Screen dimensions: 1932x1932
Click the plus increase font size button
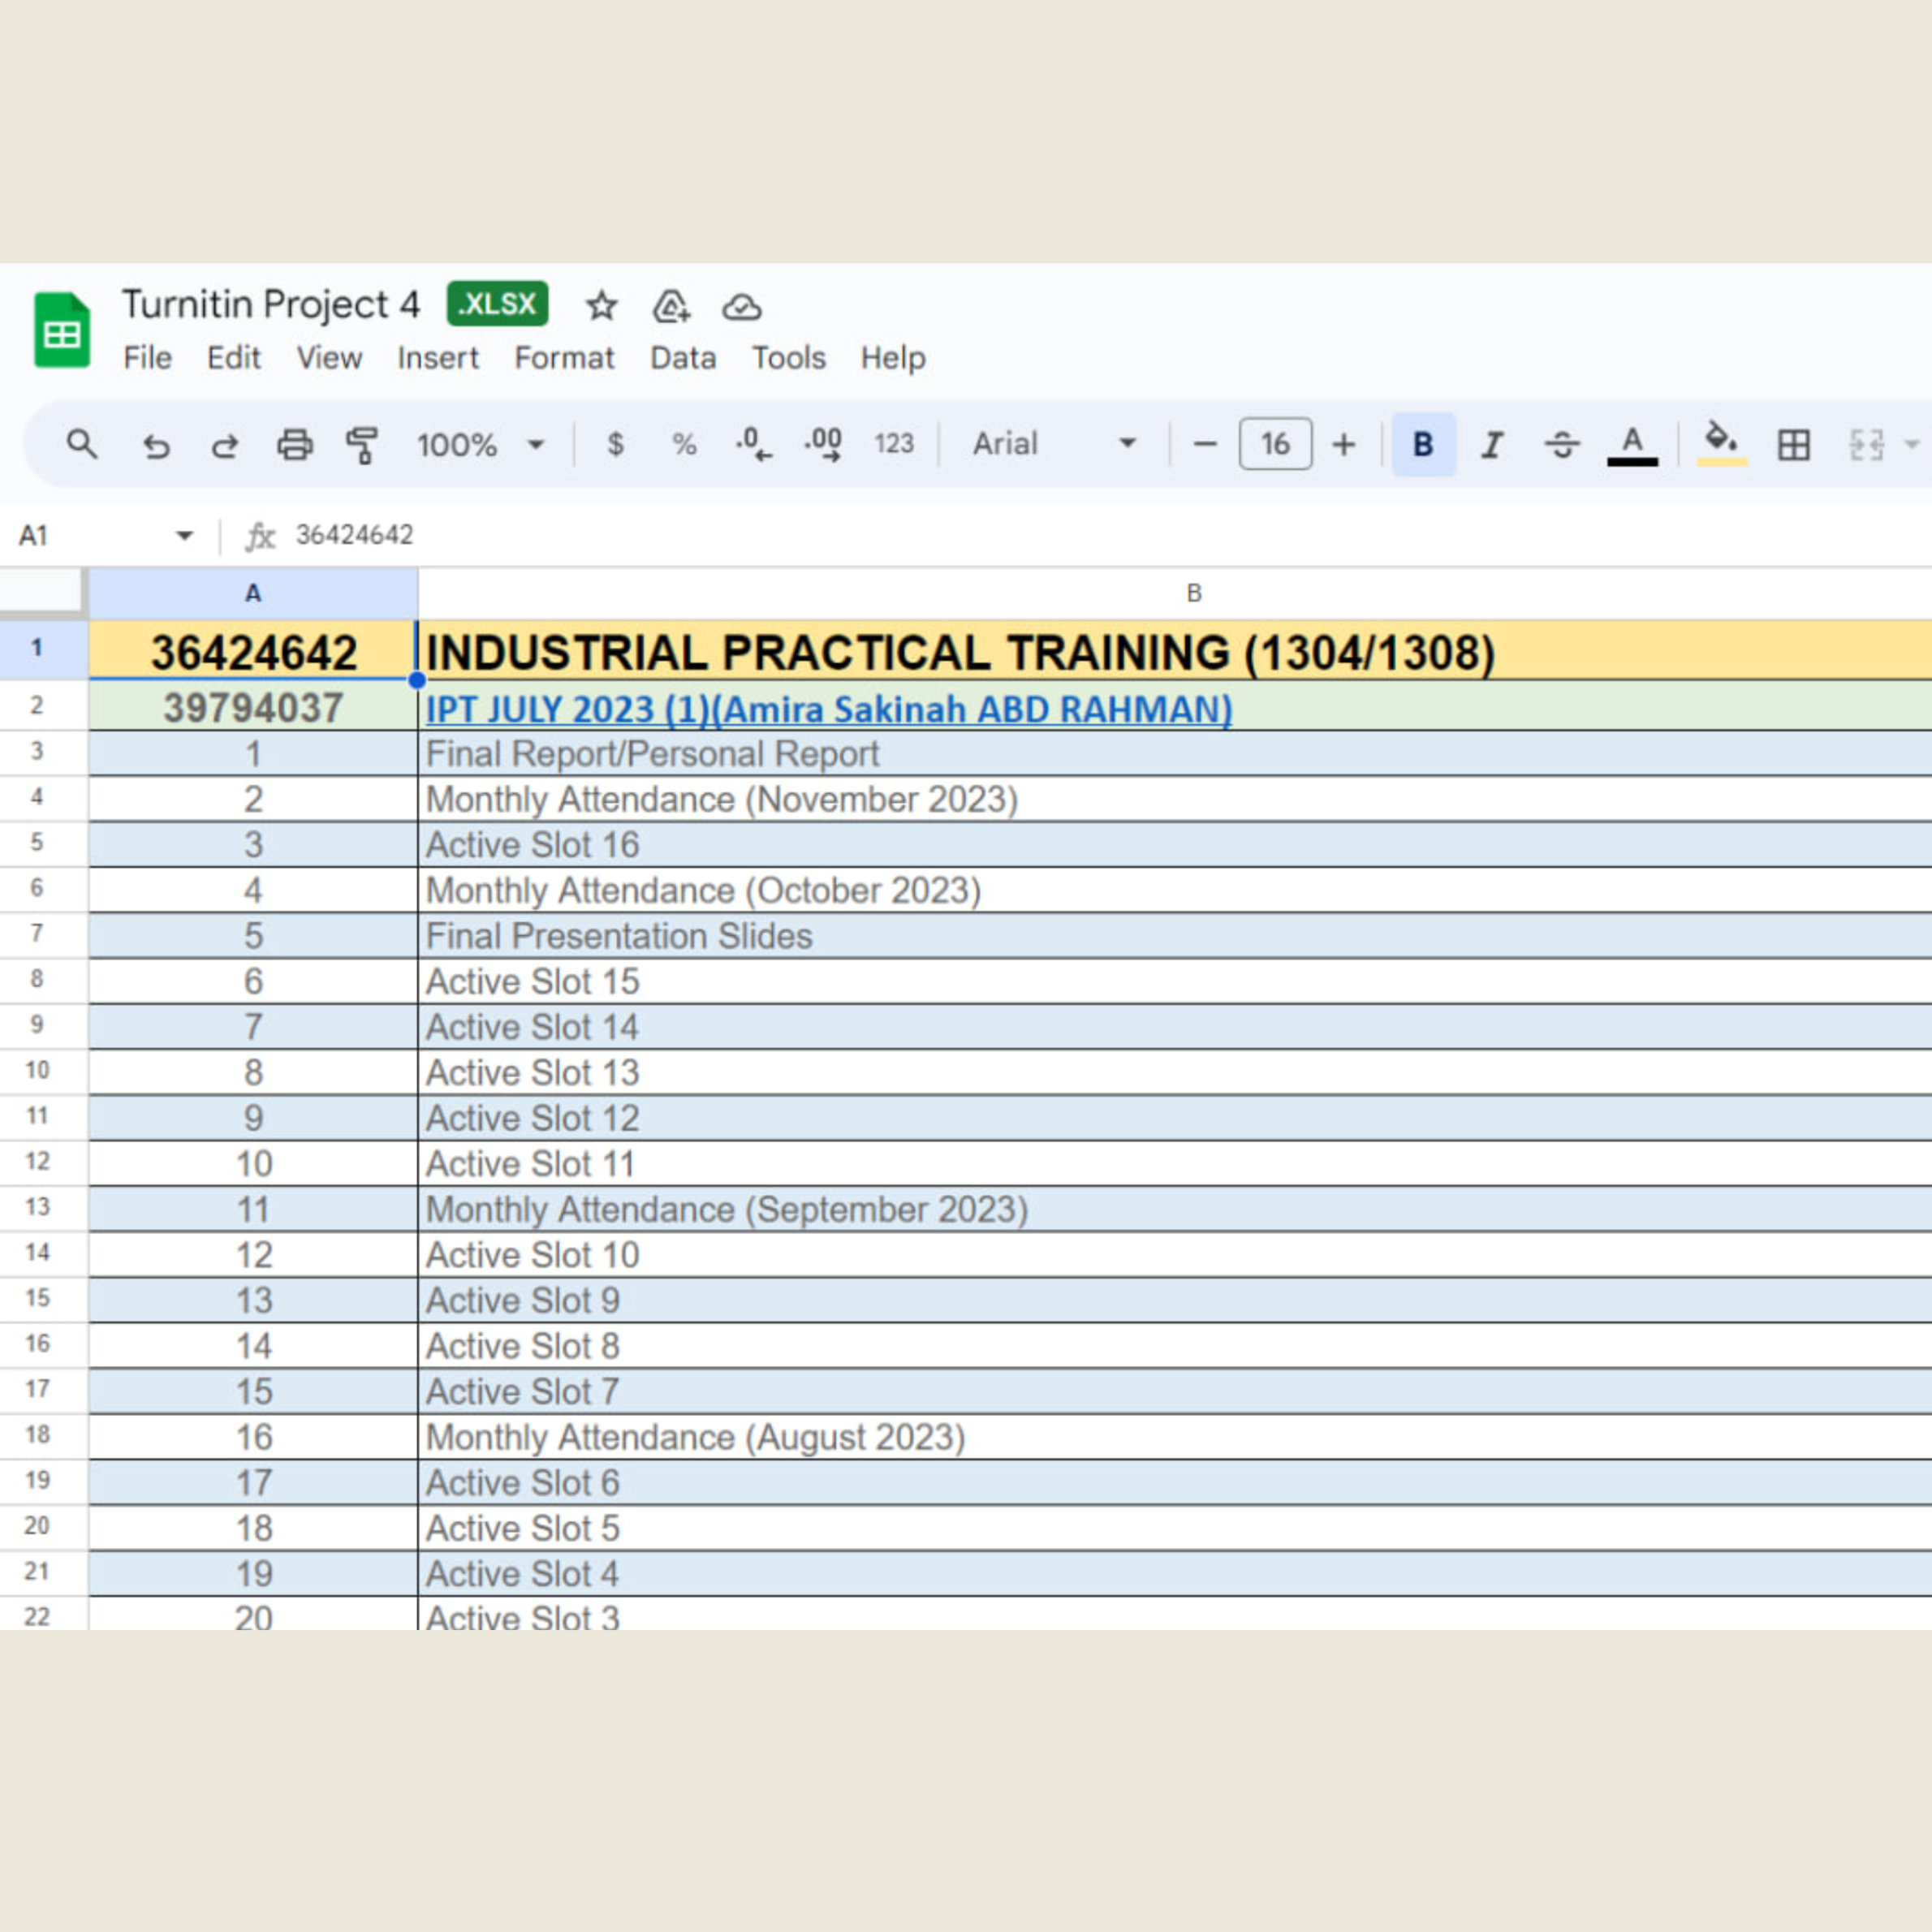tap(1344, 444)
